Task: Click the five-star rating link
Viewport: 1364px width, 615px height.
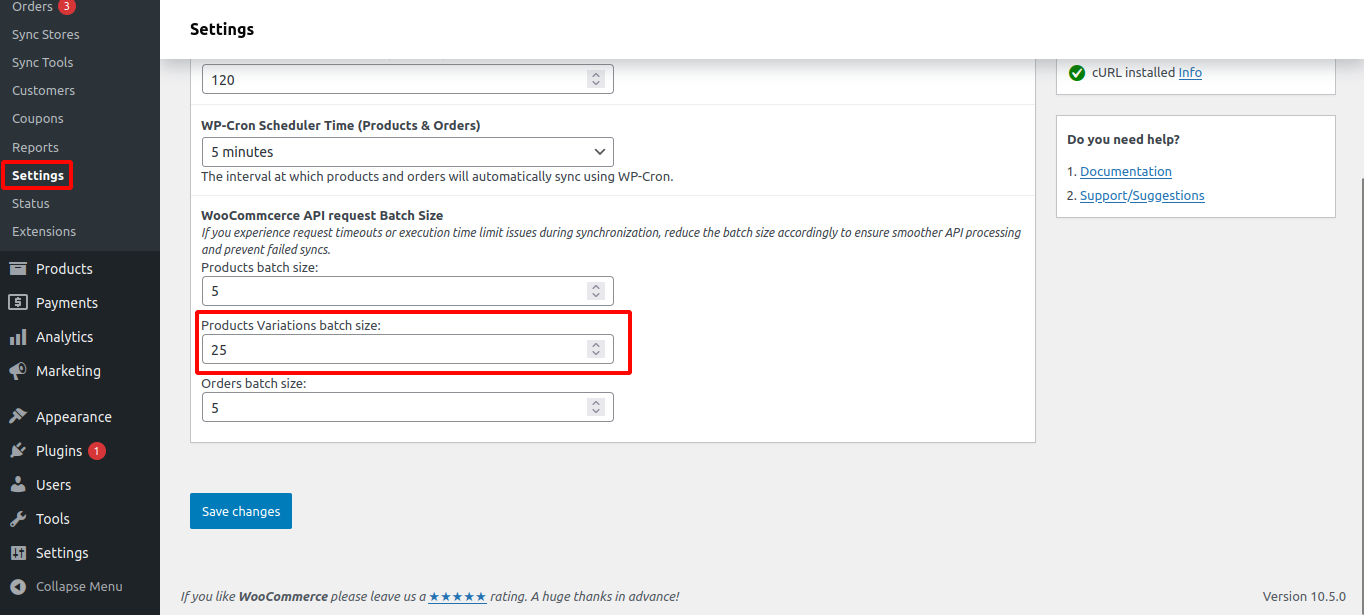Action: pyautogui.click(x=457, y=597)
